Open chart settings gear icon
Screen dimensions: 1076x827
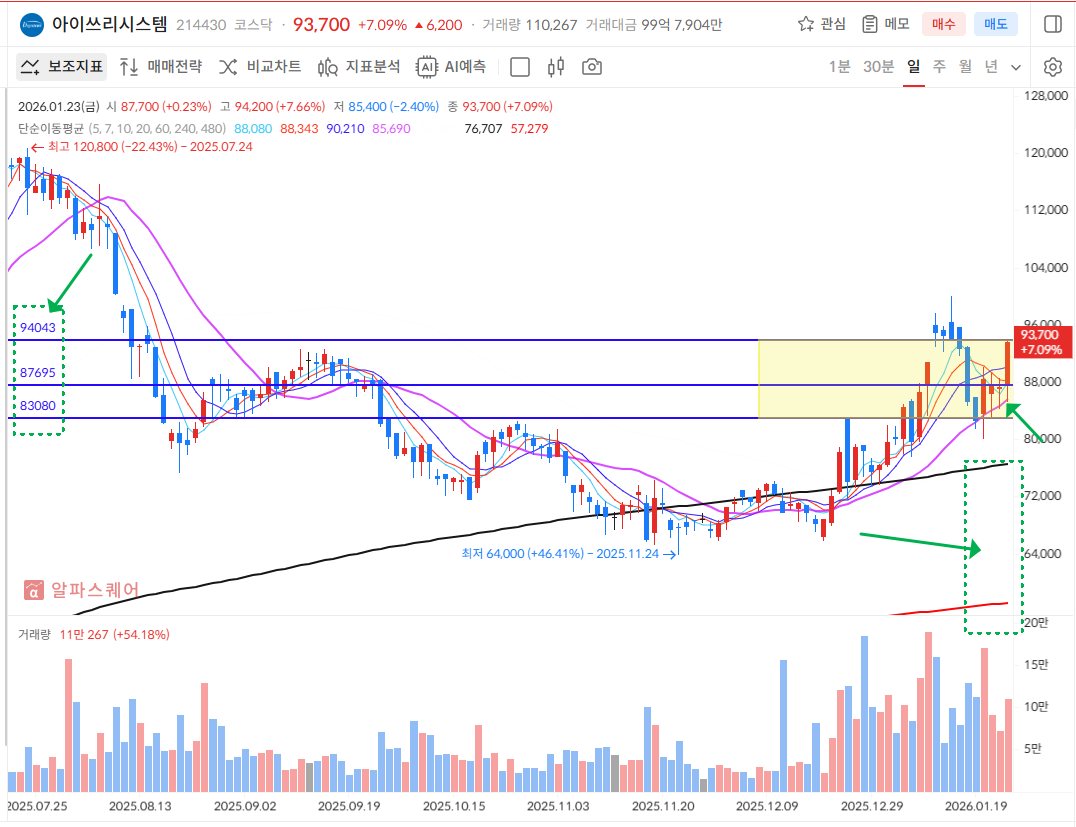(x=1052, y=67)
